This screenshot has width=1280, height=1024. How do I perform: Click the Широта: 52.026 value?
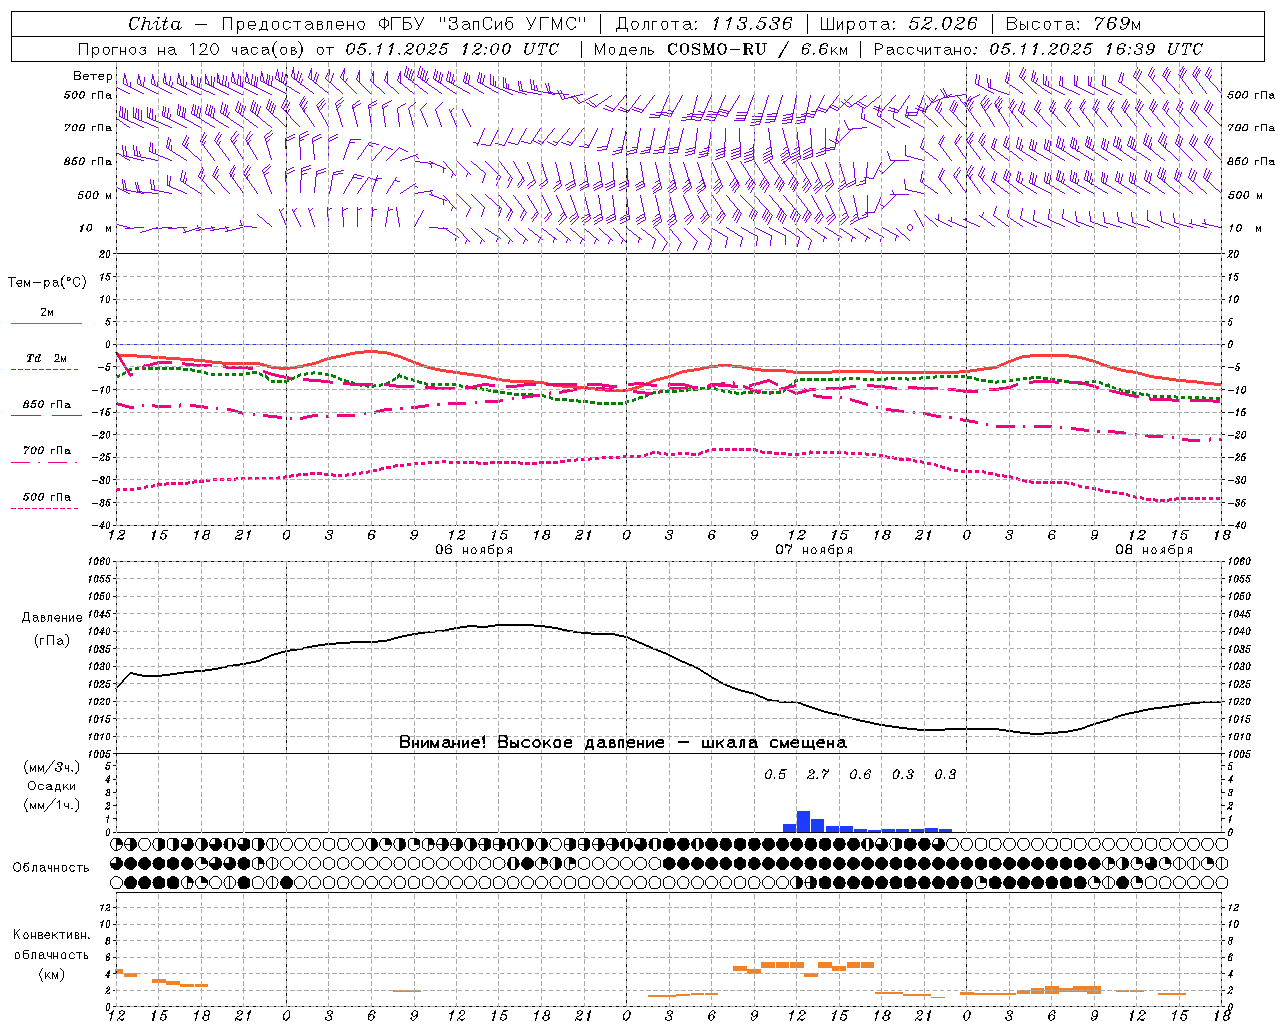click(x=898, y=24)
